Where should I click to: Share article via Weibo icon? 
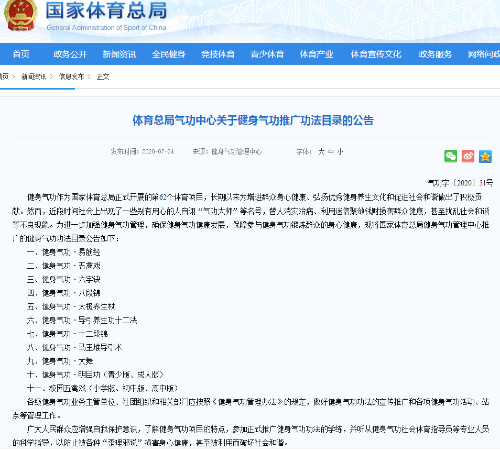tap(468, 156)
